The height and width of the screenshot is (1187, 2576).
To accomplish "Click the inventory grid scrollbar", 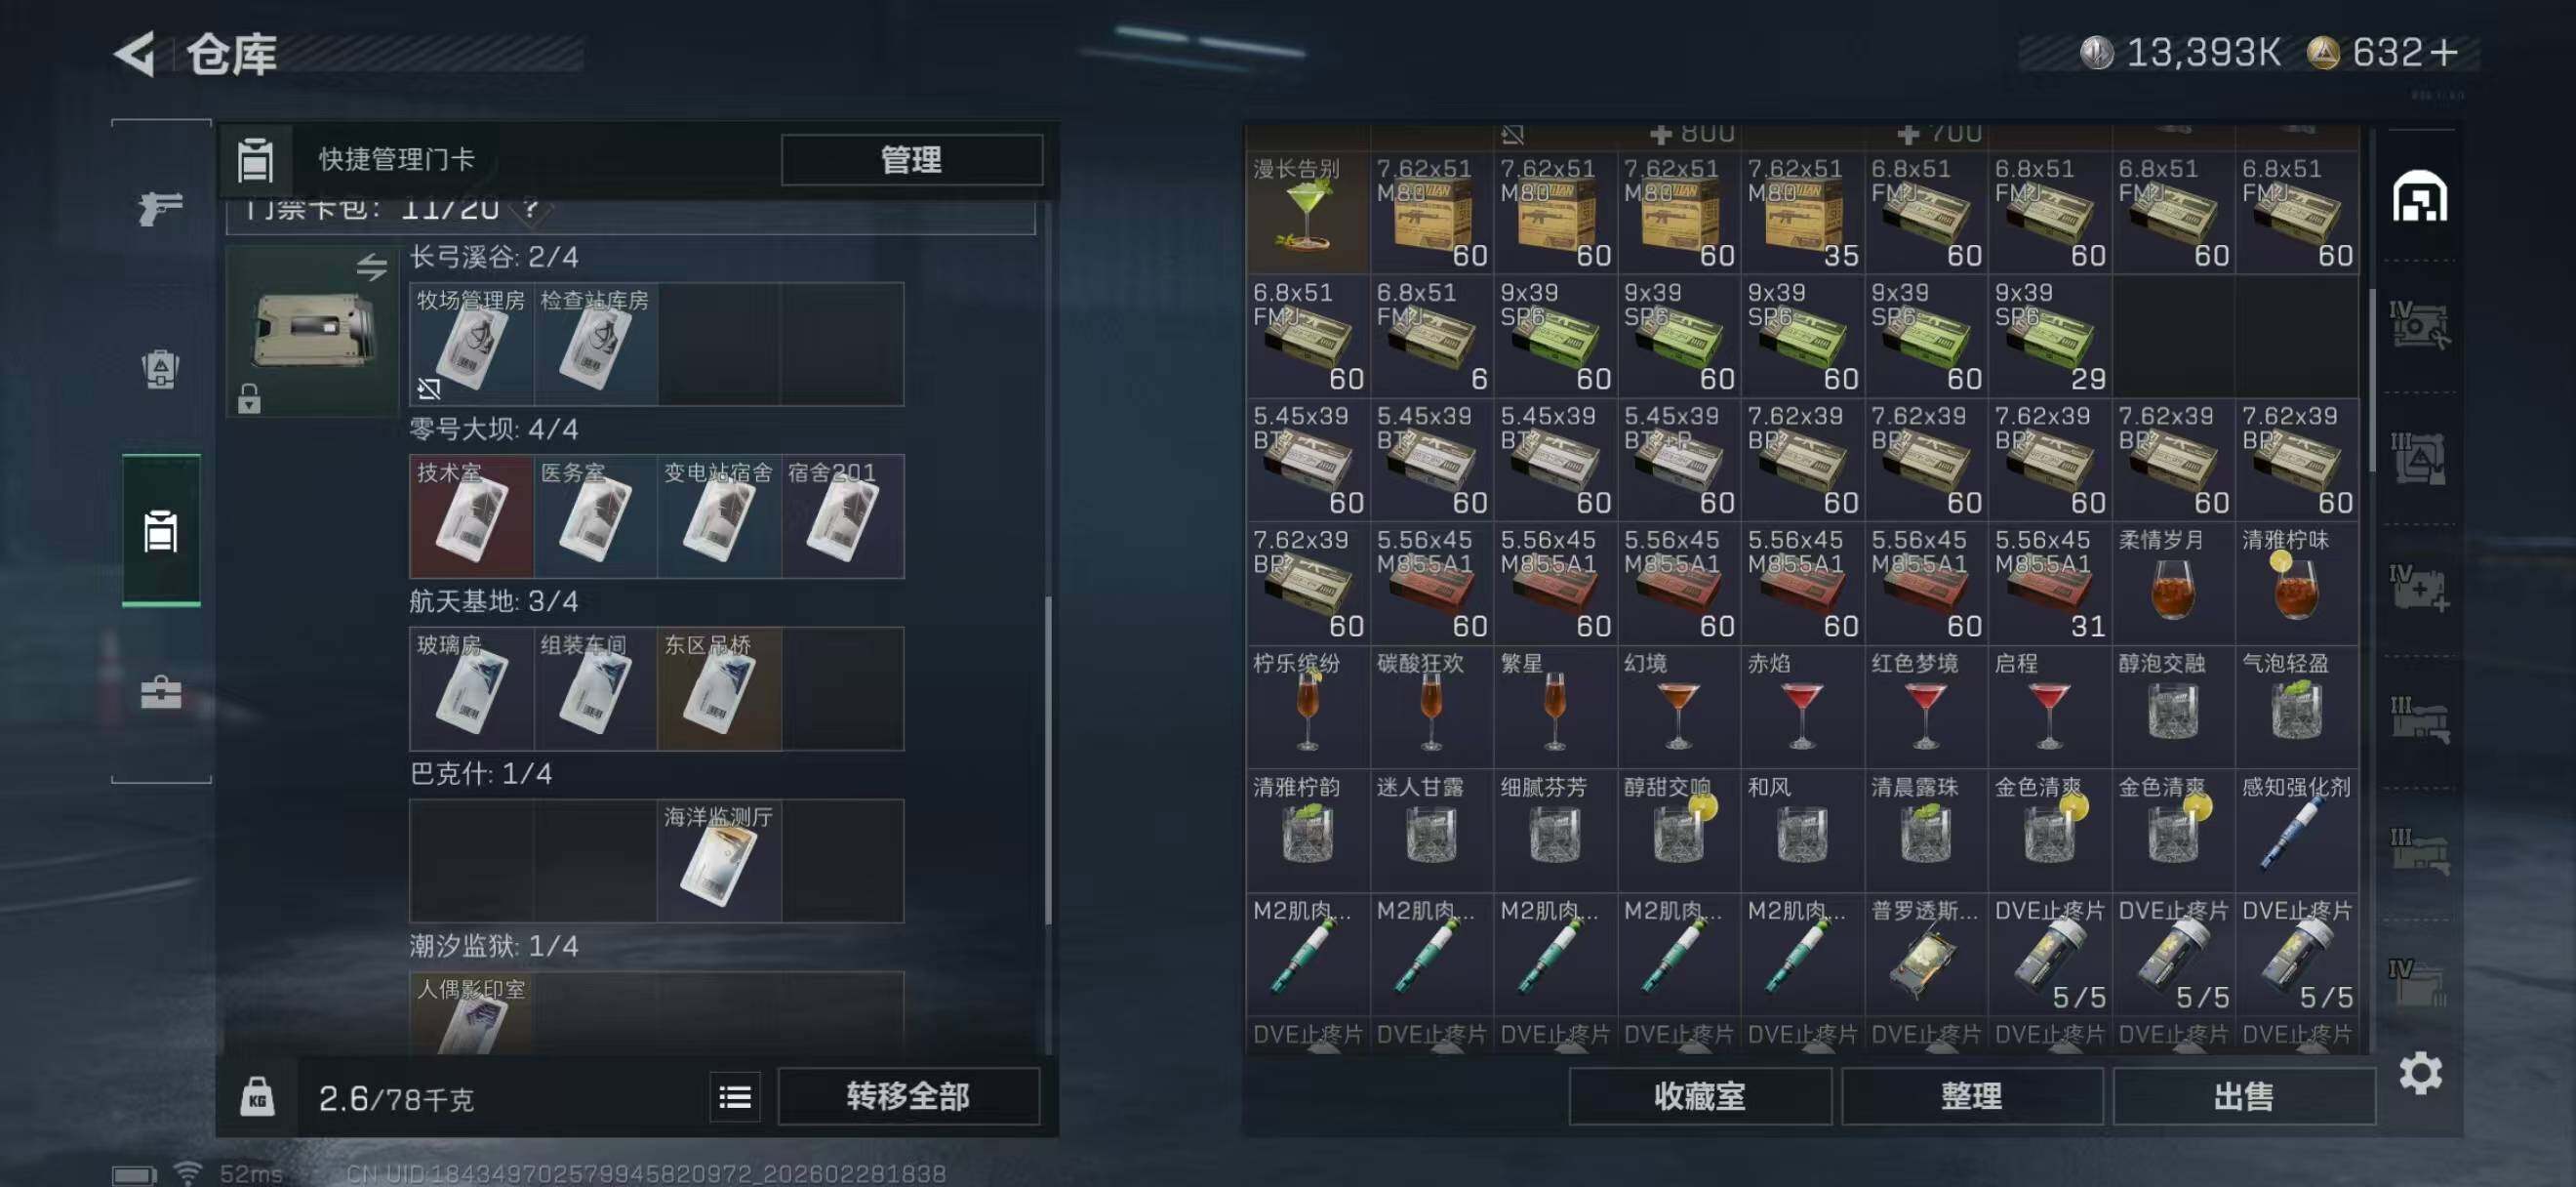I will click(2374, 380).
